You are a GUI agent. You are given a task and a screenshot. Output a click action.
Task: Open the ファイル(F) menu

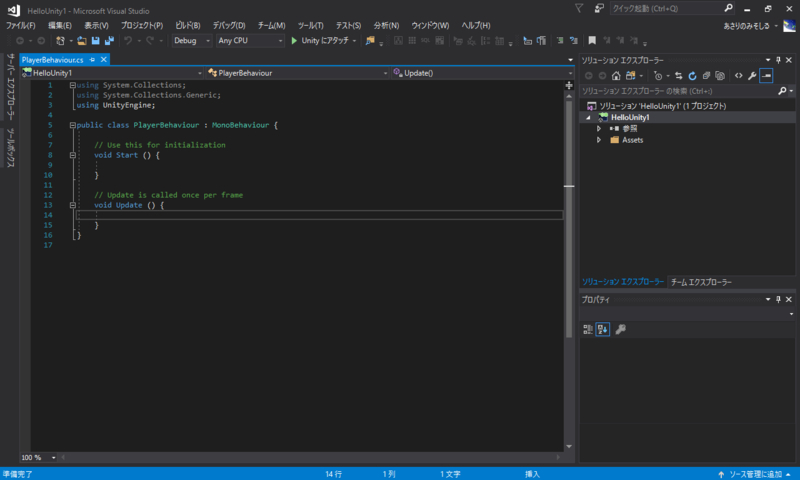click(x=20, y=25)
